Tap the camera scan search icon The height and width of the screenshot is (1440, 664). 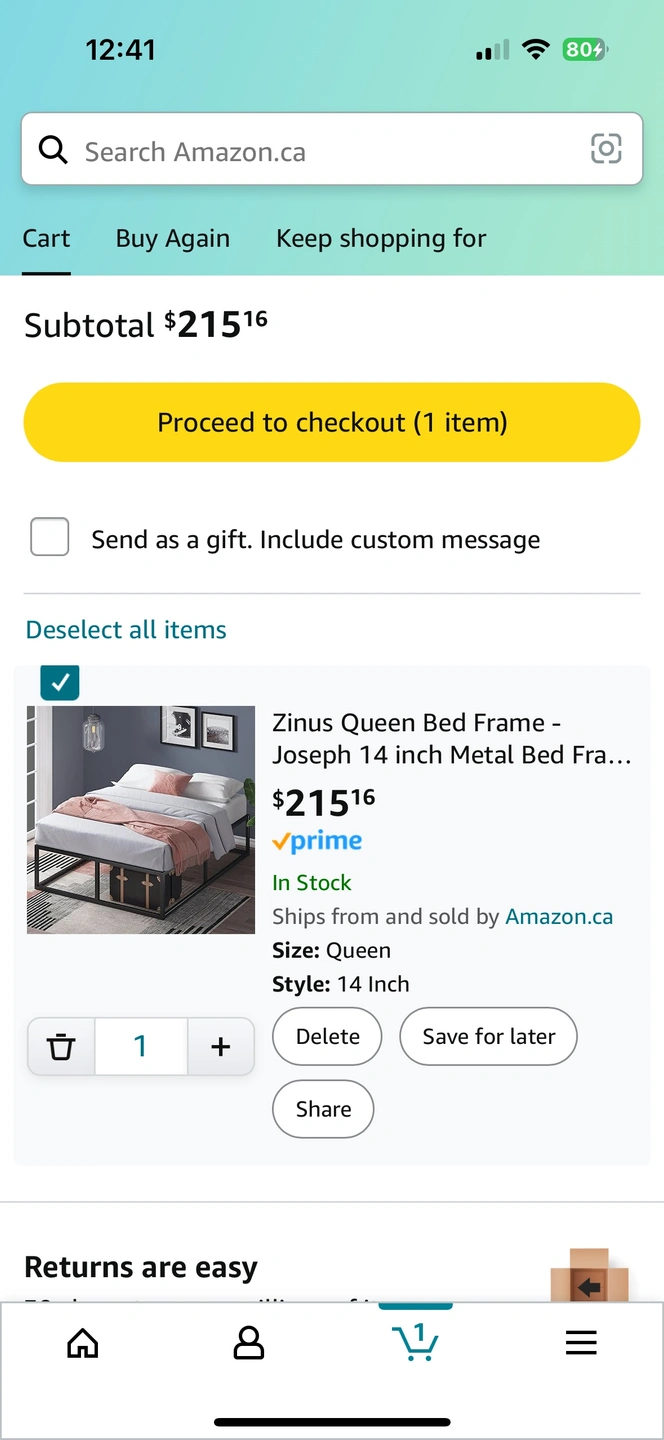pos(606,149)
